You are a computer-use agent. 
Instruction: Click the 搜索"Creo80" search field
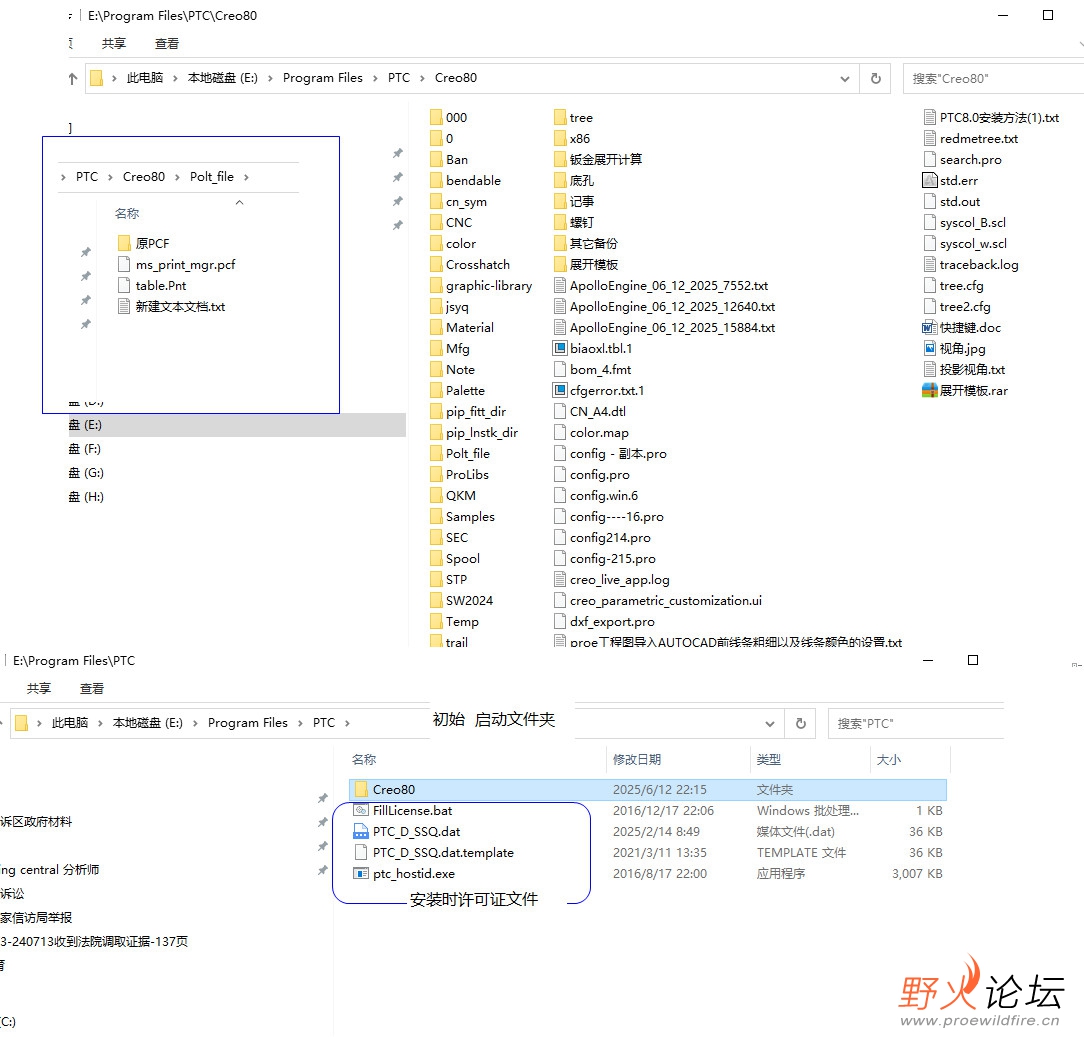coord(993,79)
